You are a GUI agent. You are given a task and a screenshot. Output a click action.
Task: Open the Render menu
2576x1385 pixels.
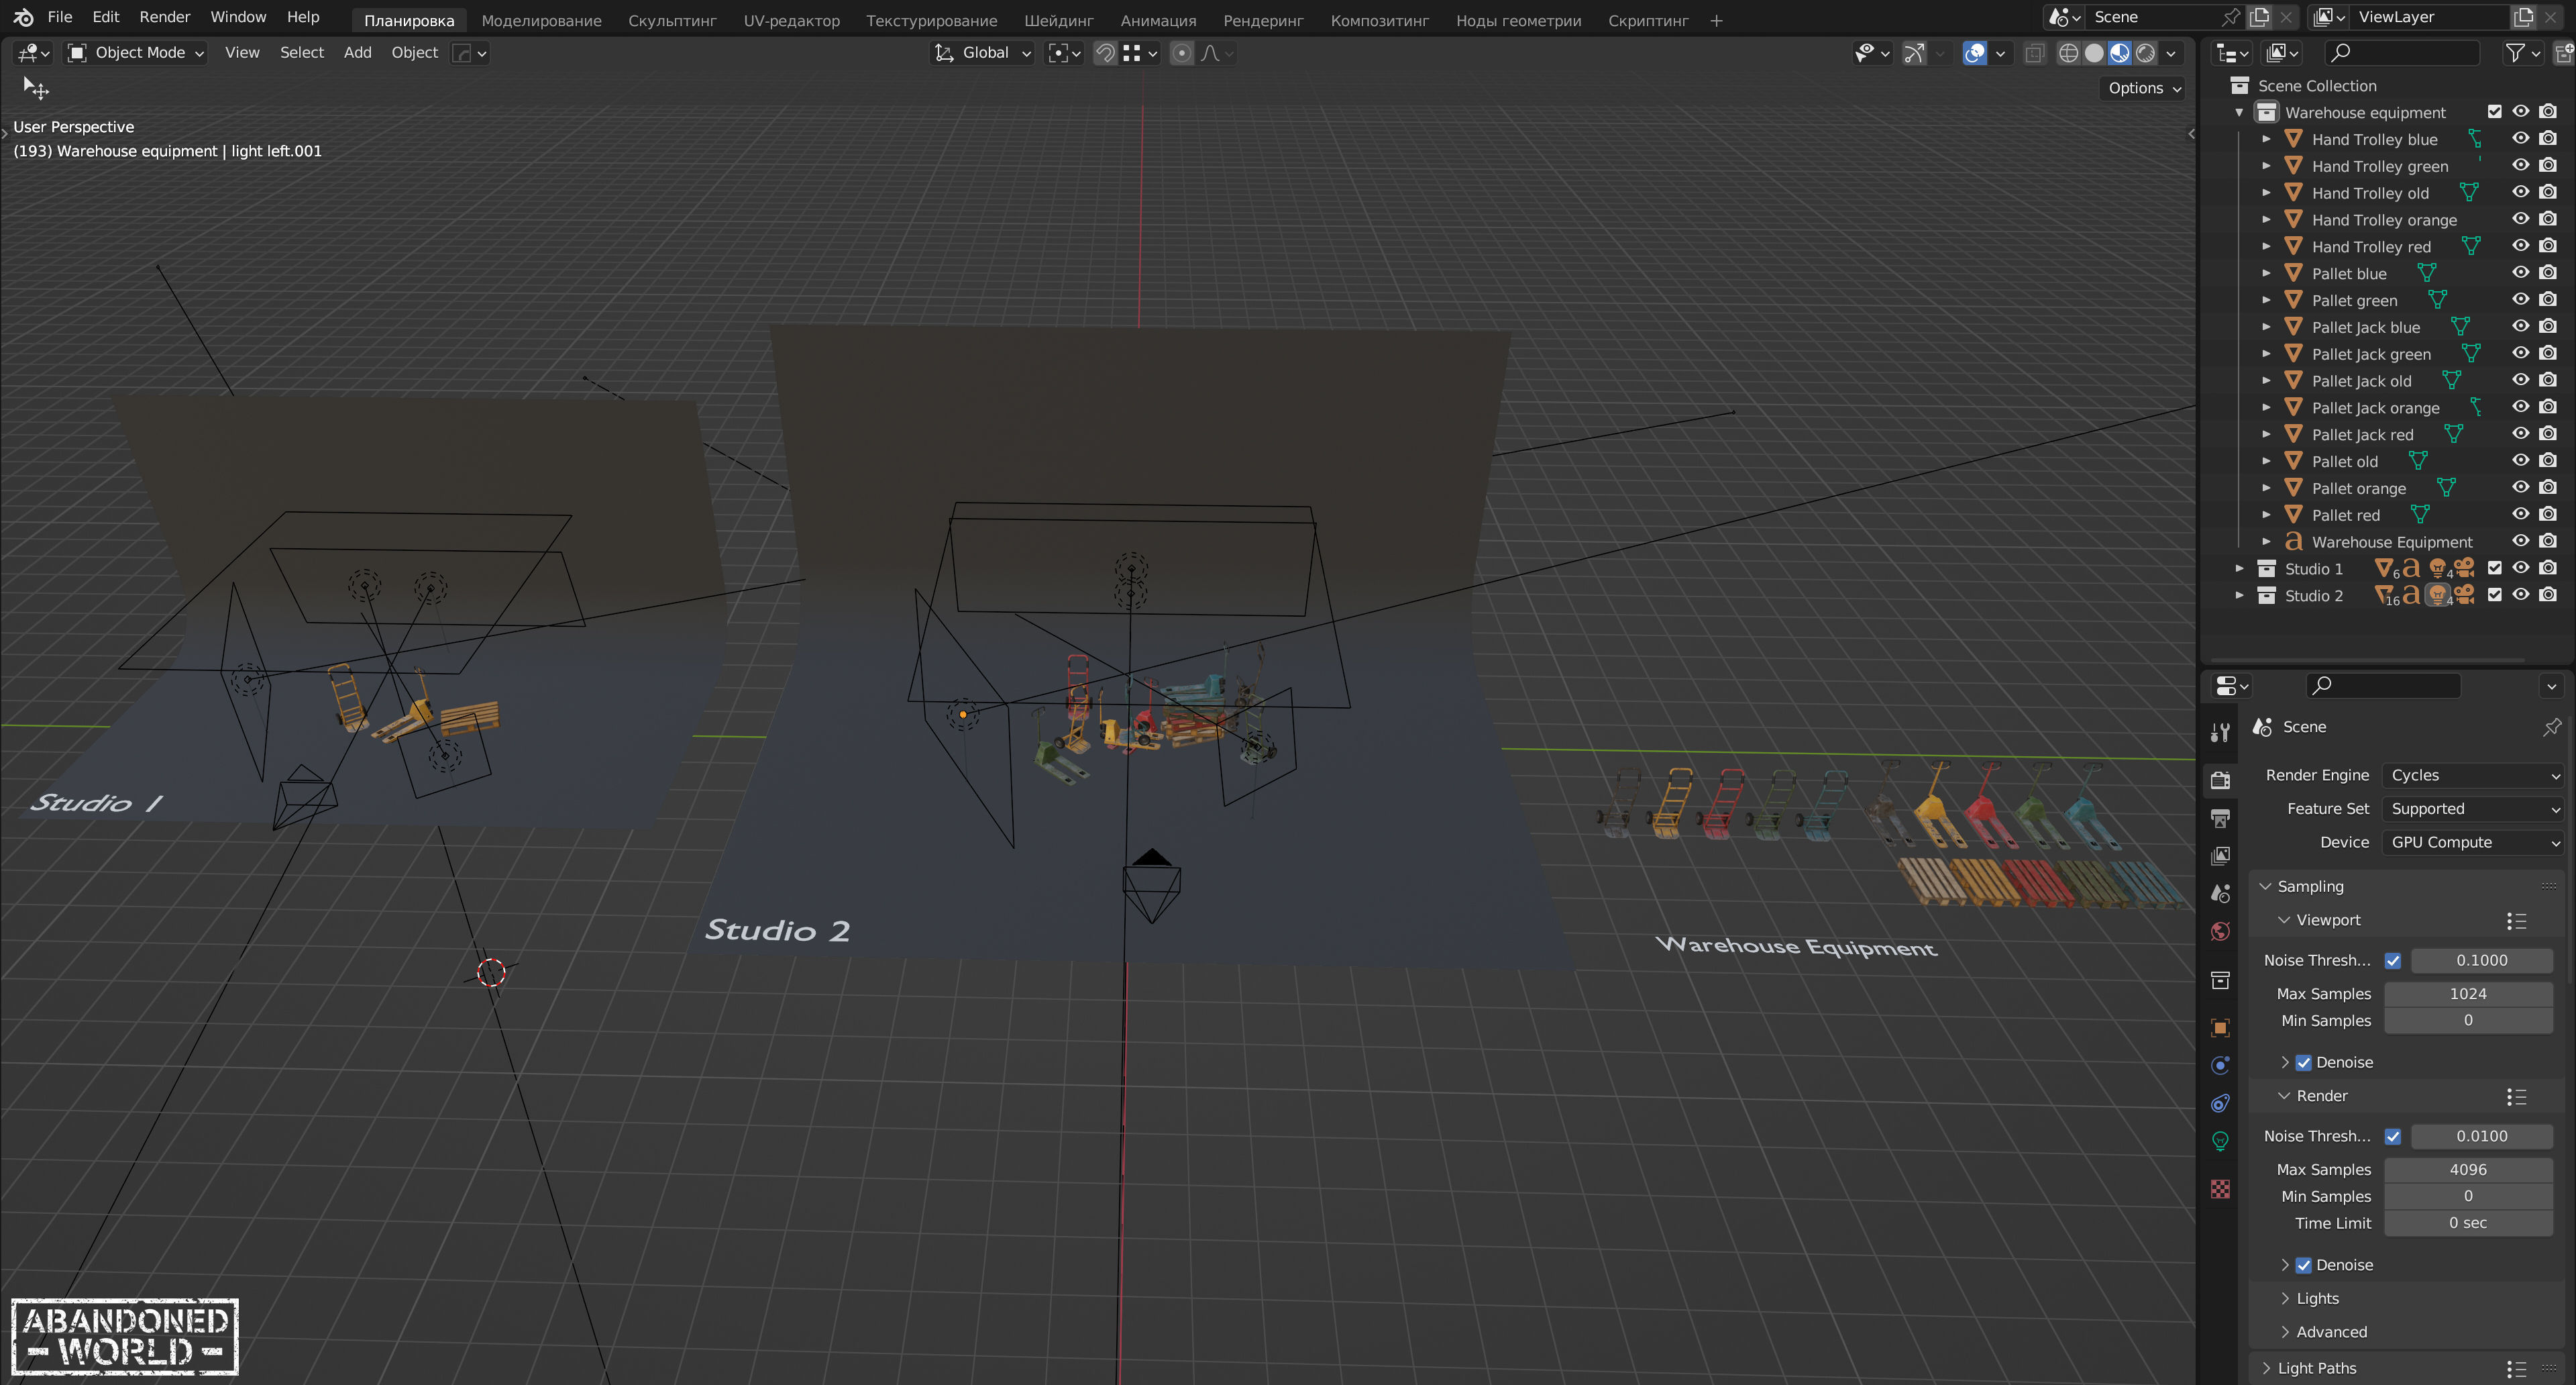(x=164, y=17)
